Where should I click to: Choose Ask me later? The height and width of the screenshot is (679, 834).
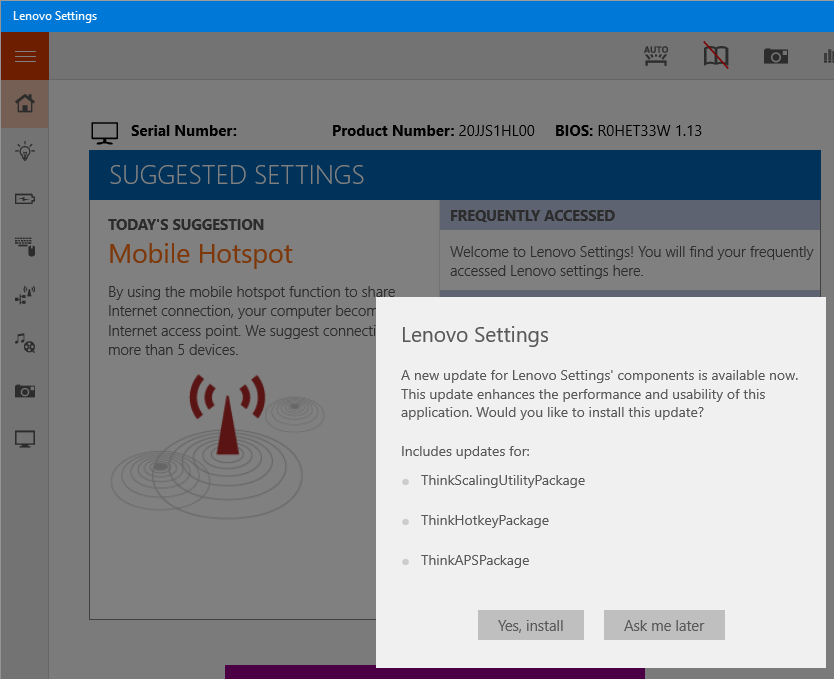(664, 625)
